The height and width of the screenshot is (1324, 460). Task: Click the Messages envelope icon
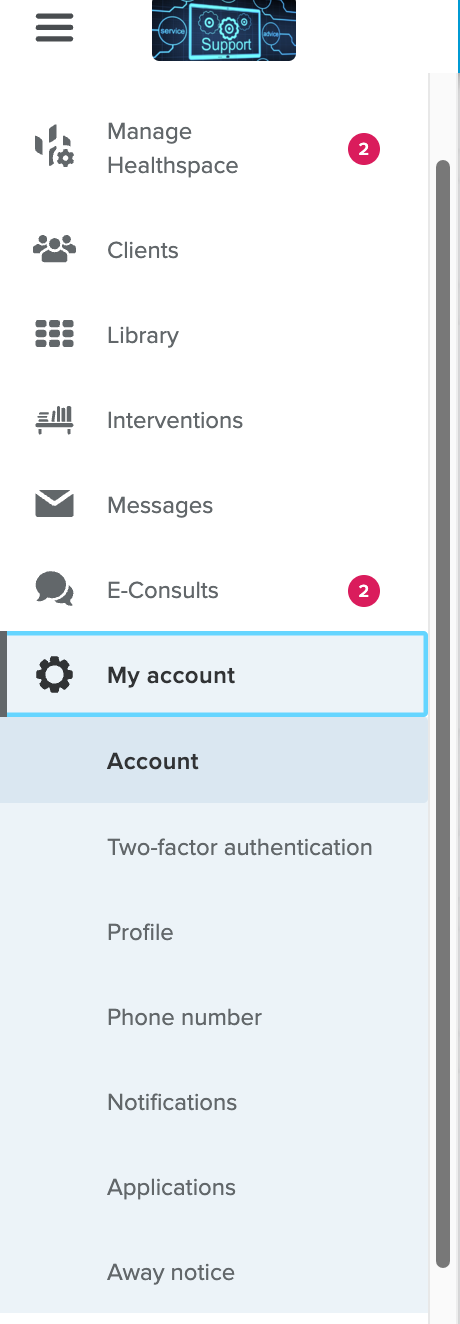point(54,505)
